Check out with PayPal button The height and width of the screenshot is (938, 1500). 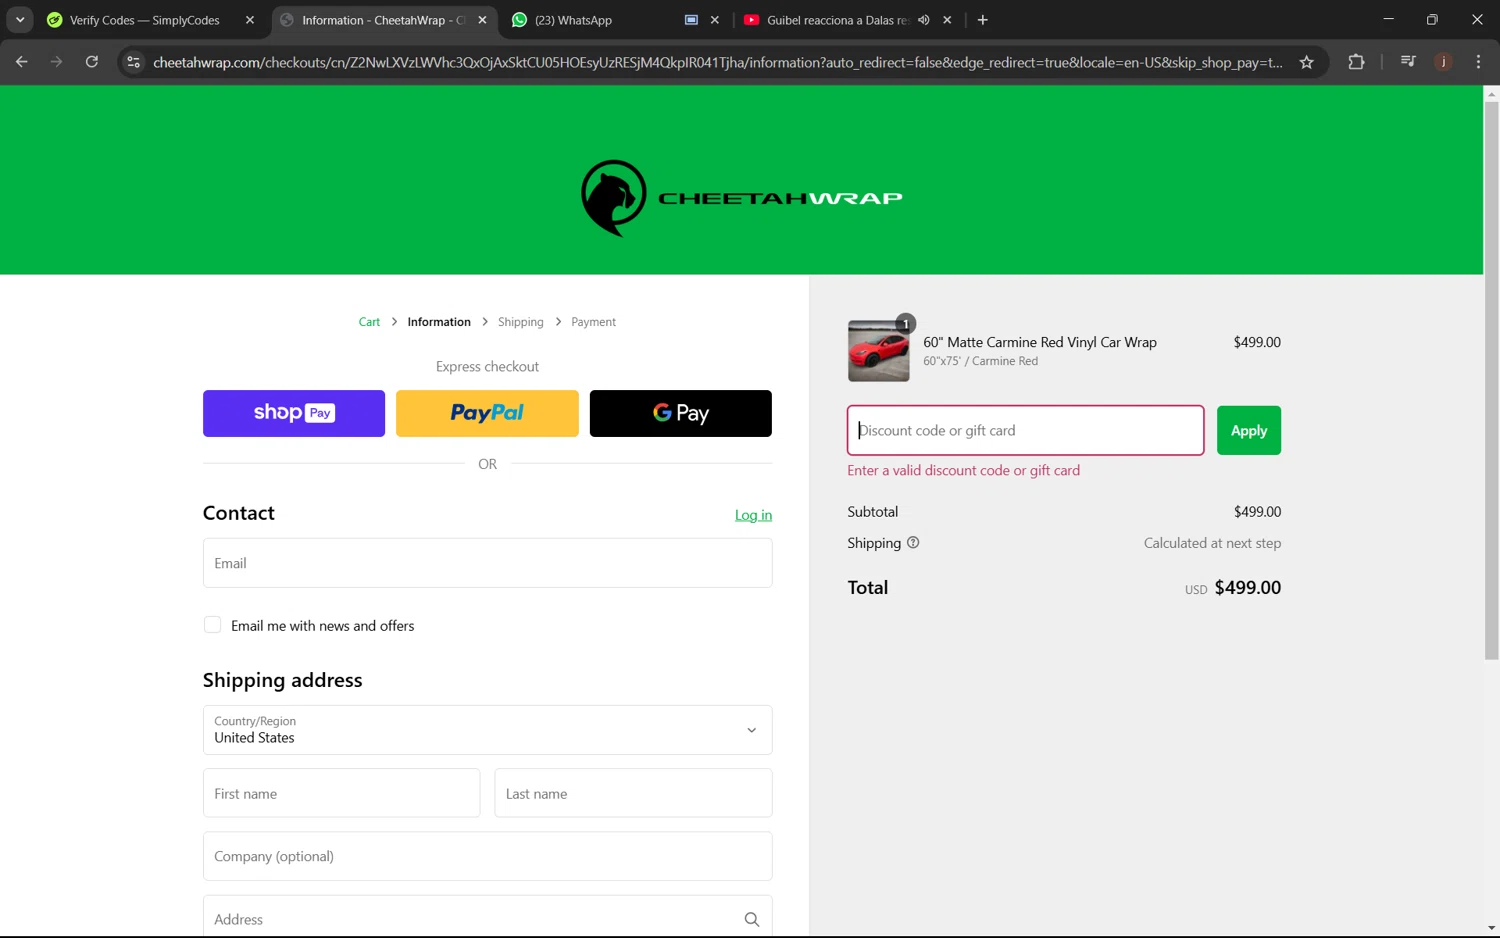click(x=487, y=413)
